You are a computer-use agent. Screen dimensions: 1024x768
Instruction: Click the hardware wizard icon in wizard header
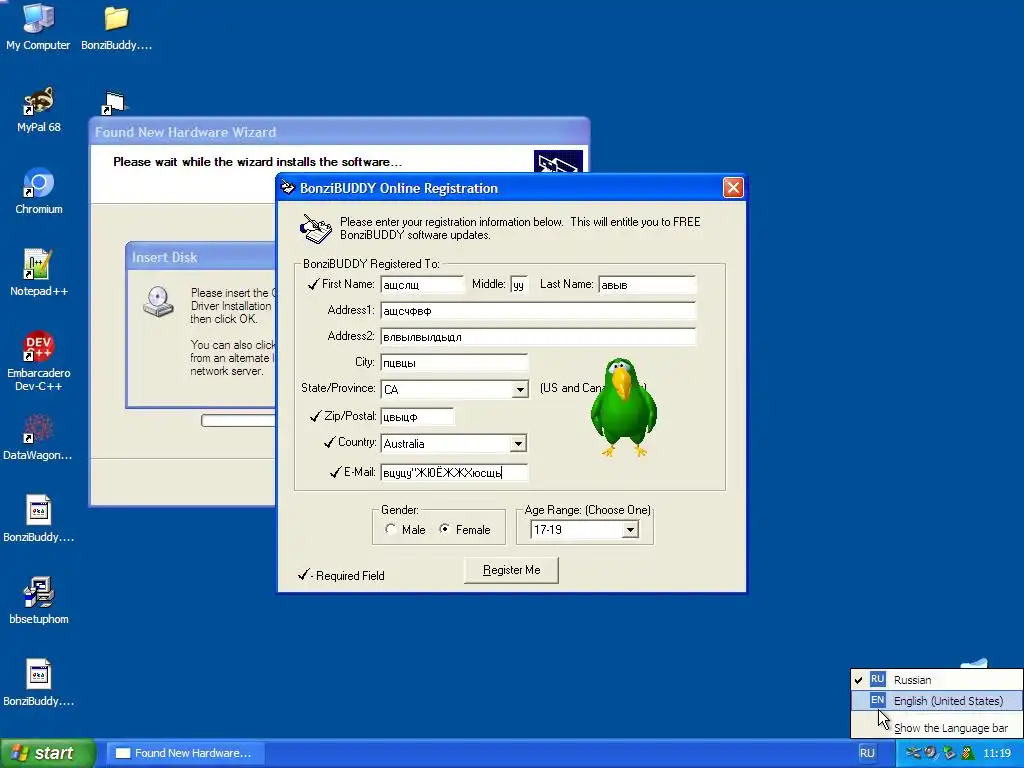(x=558, y=161)
